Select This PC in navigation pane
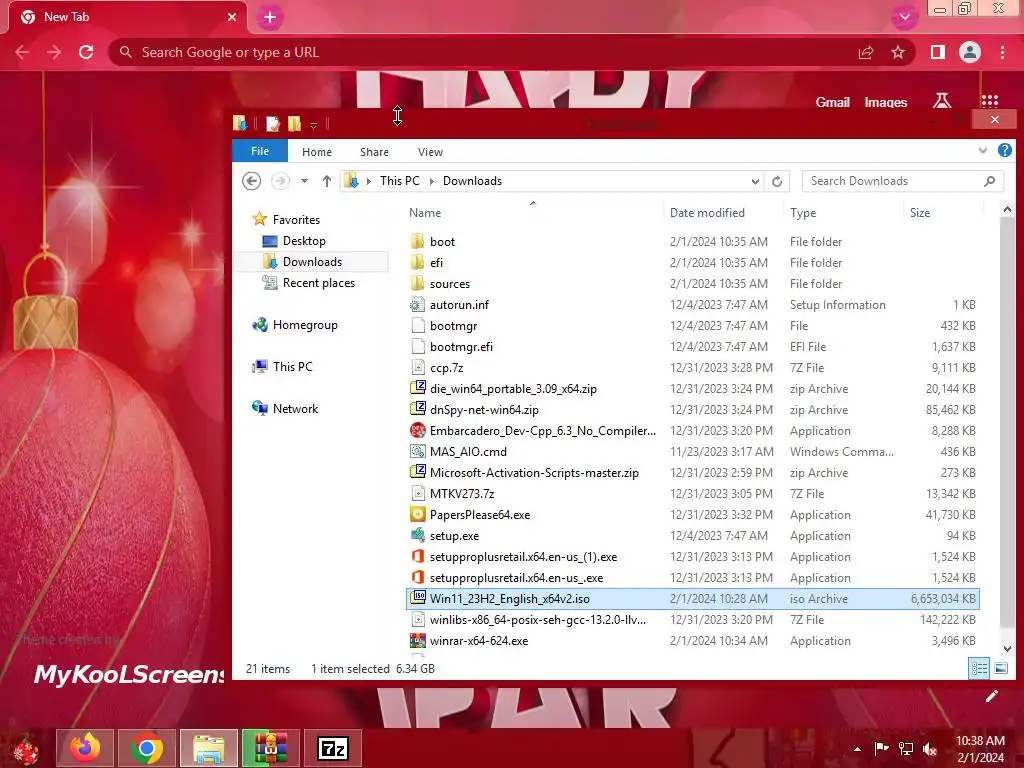This screenshot has width=1024, height=768. click(x=293, y=366)
